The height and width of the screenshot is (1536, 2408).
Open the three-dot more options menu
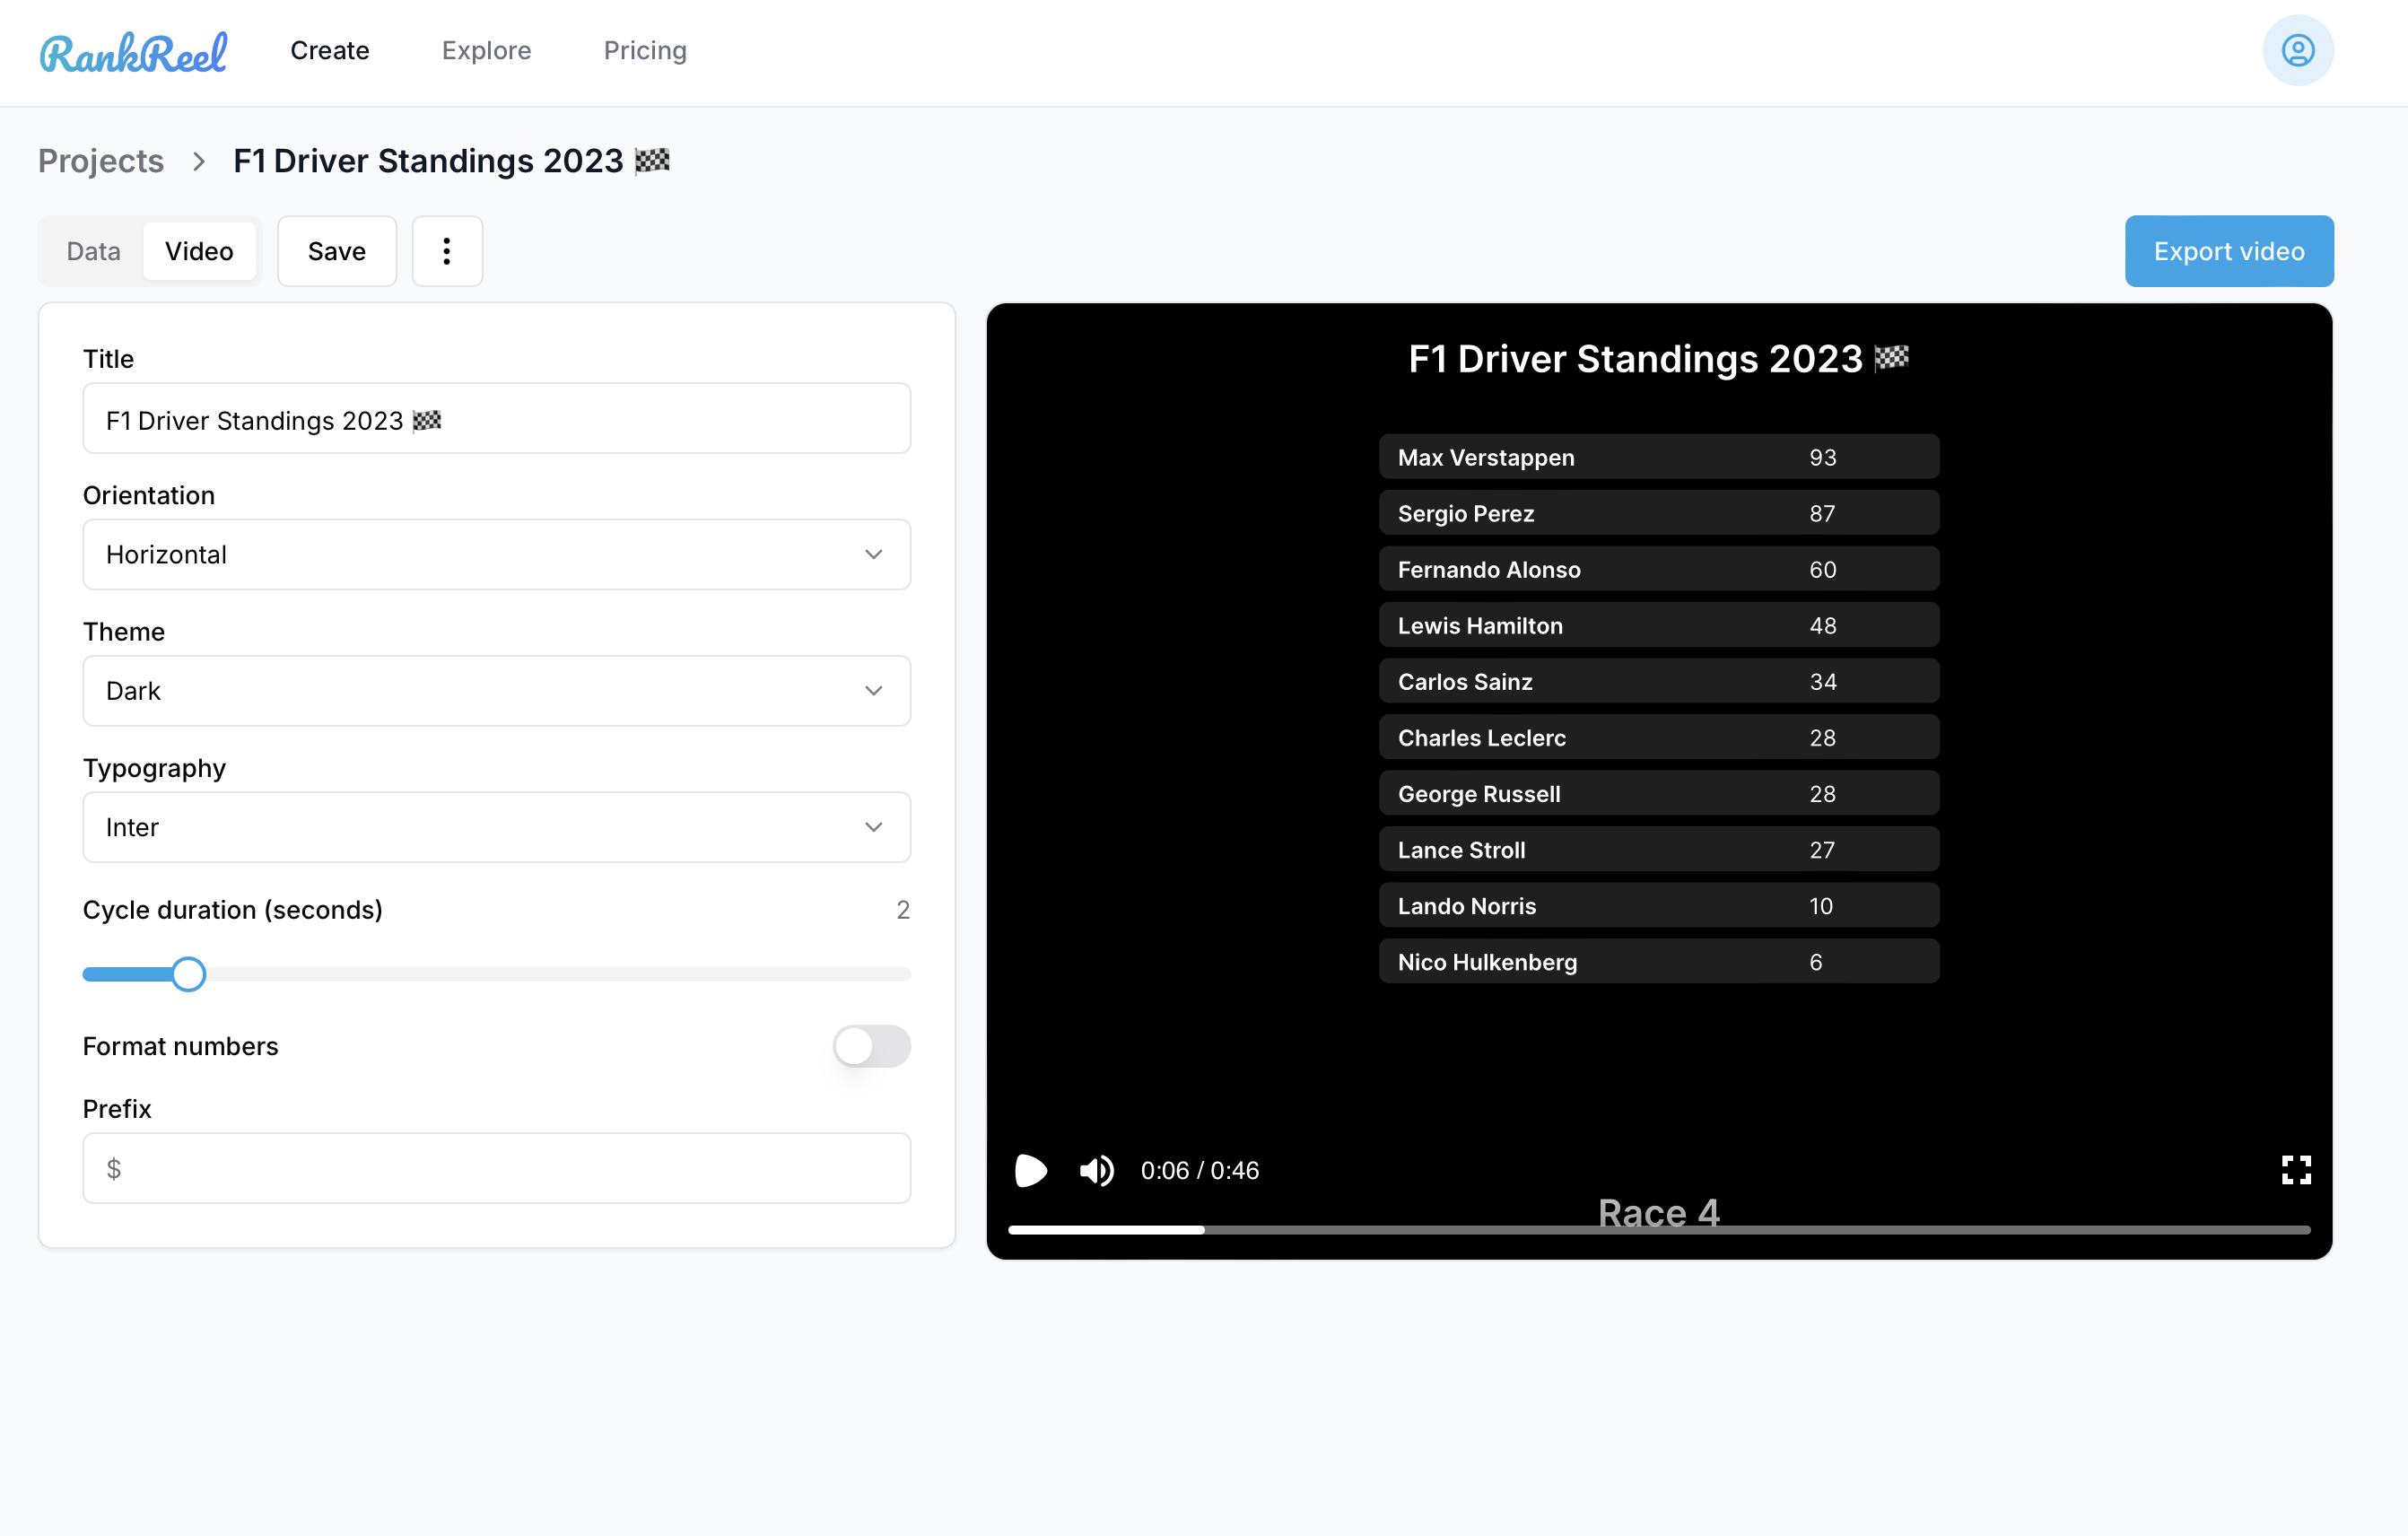(x=447, y=251)
